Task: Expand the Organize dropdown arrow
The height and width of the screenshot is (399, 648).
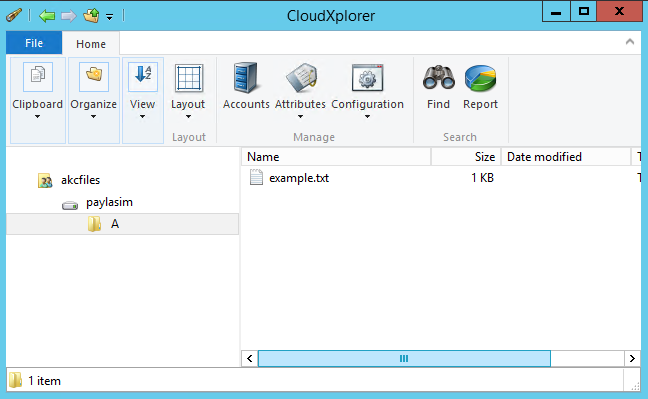Action: (93, 117)
